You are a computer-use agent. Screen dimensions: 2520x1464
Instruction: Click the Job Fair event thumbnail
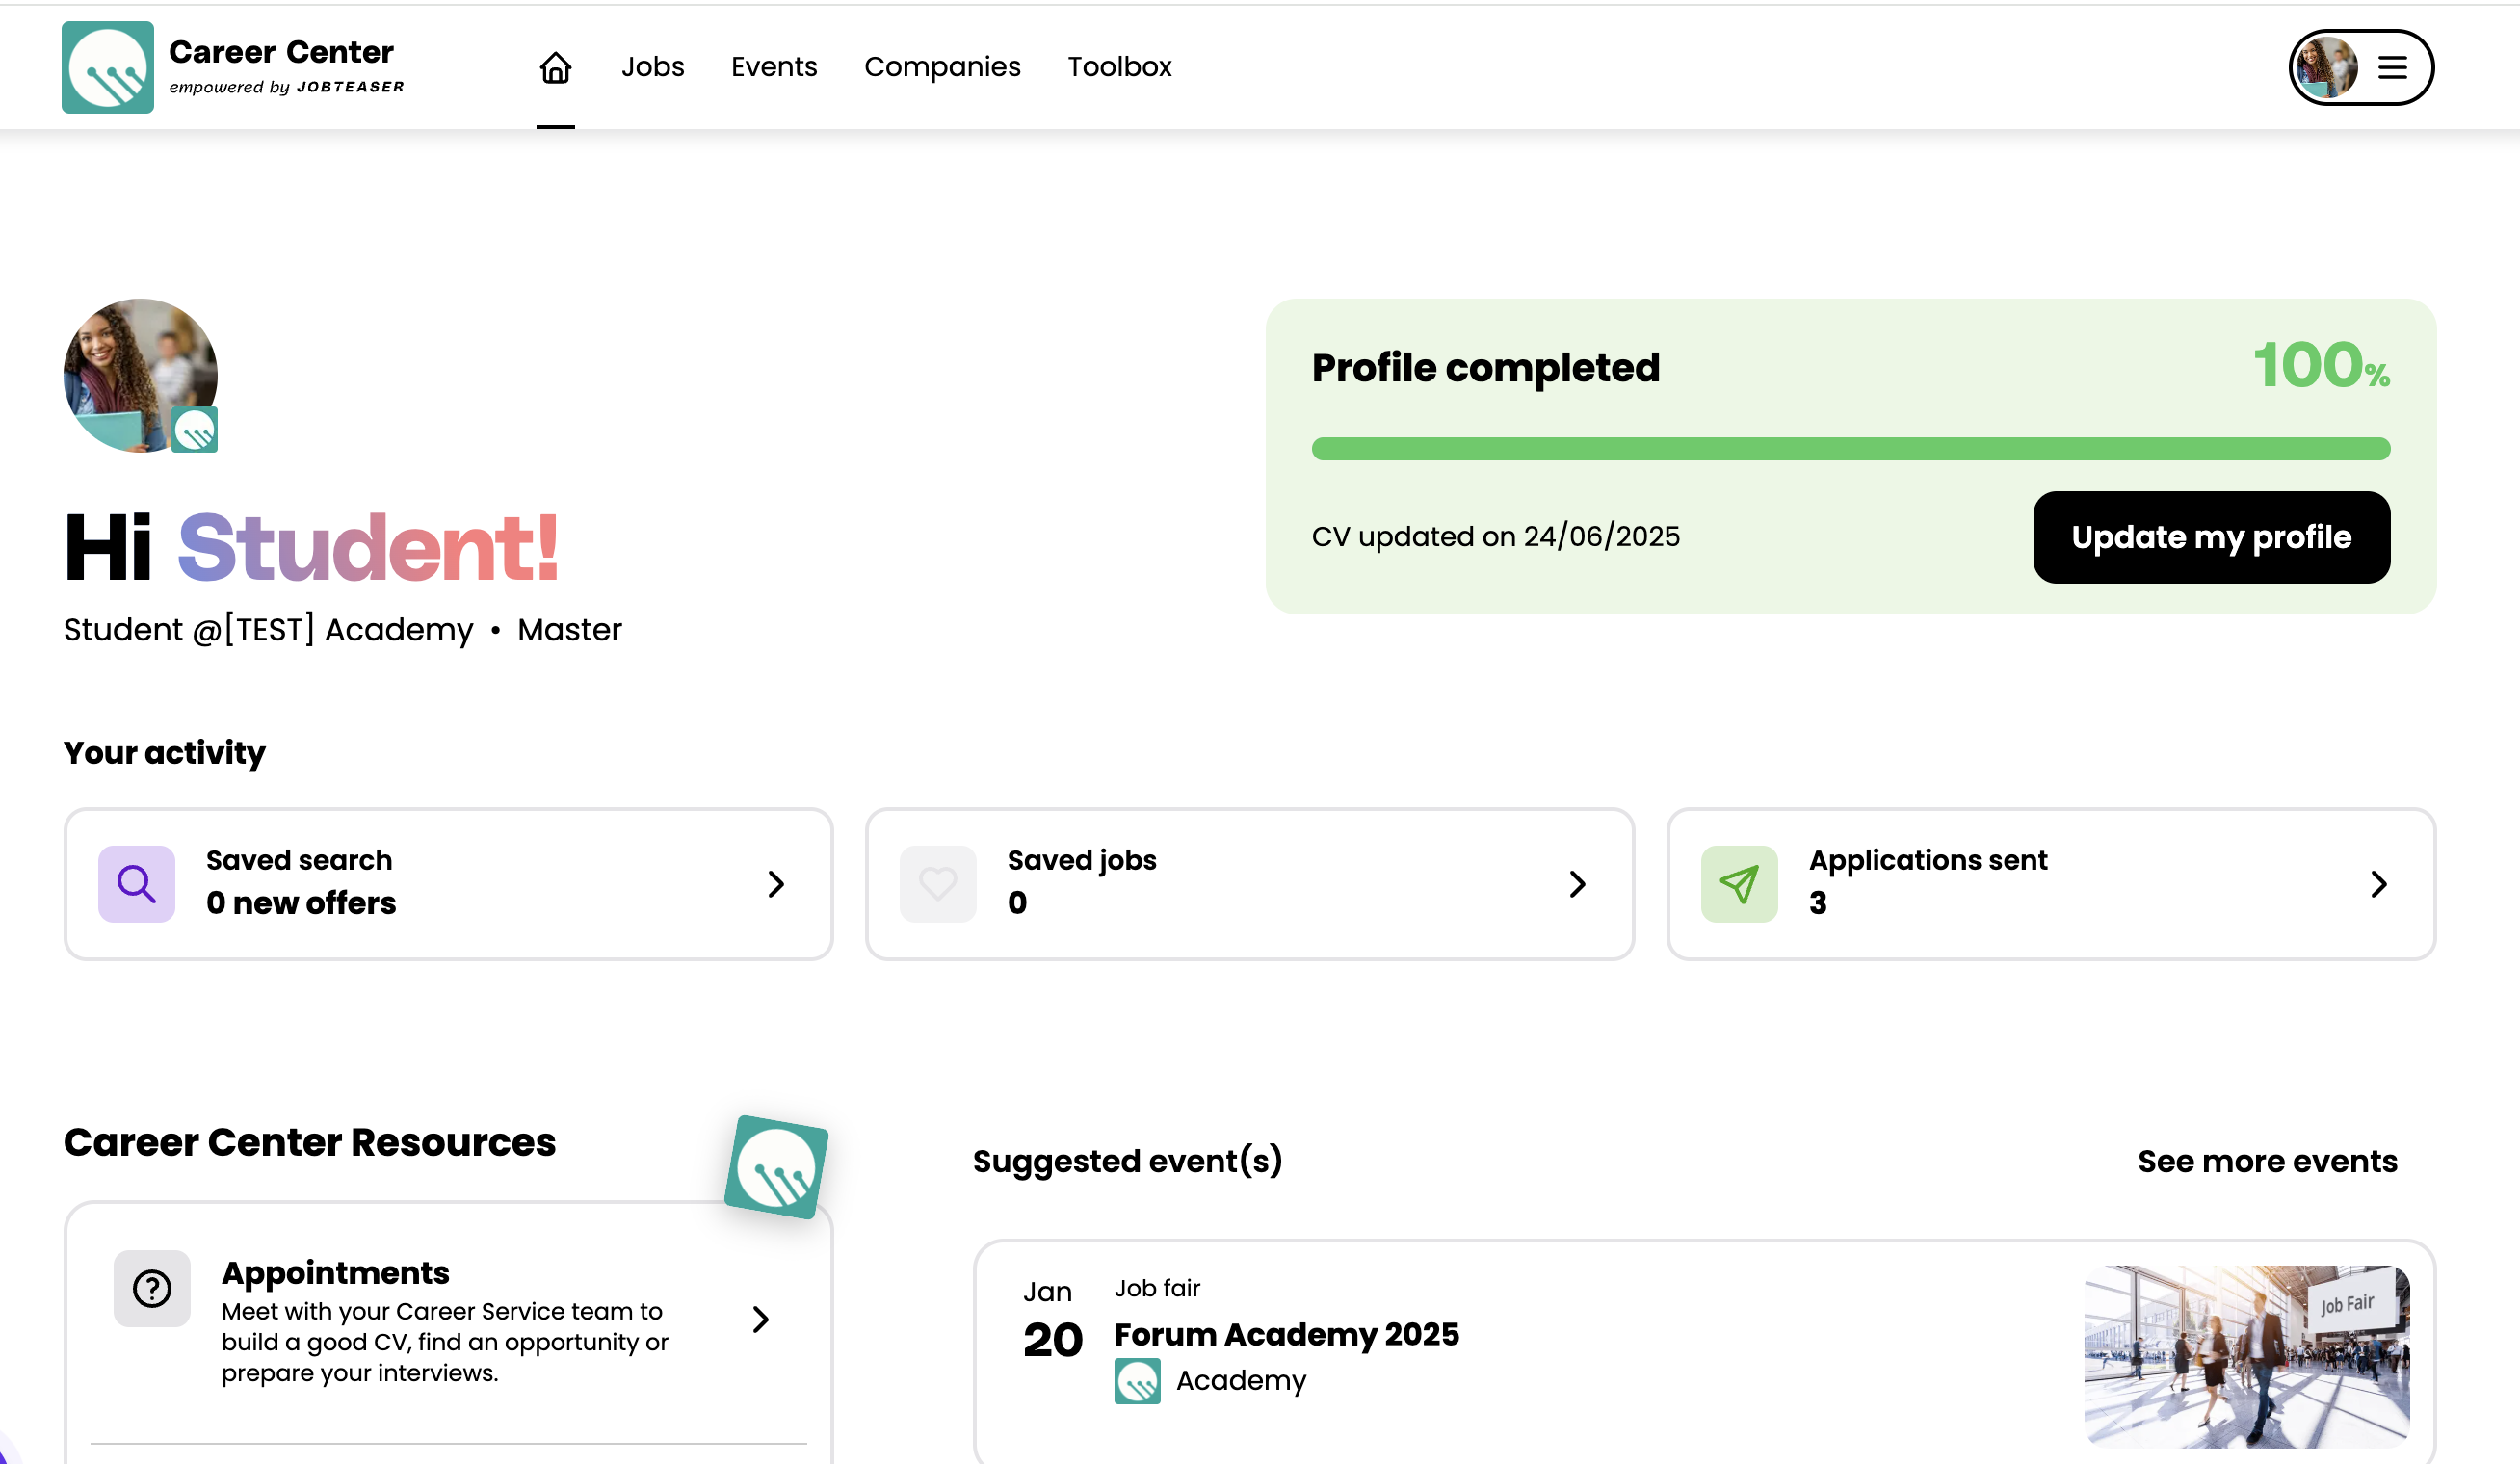point(2246,1356)
